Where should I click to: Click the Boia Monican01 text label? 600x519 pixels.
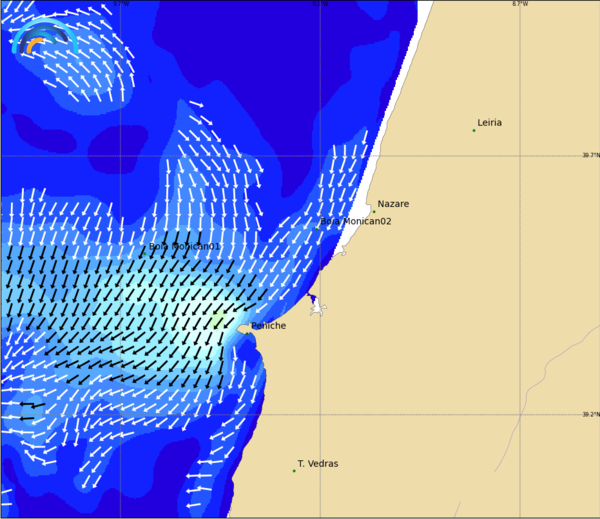[184, 247]
